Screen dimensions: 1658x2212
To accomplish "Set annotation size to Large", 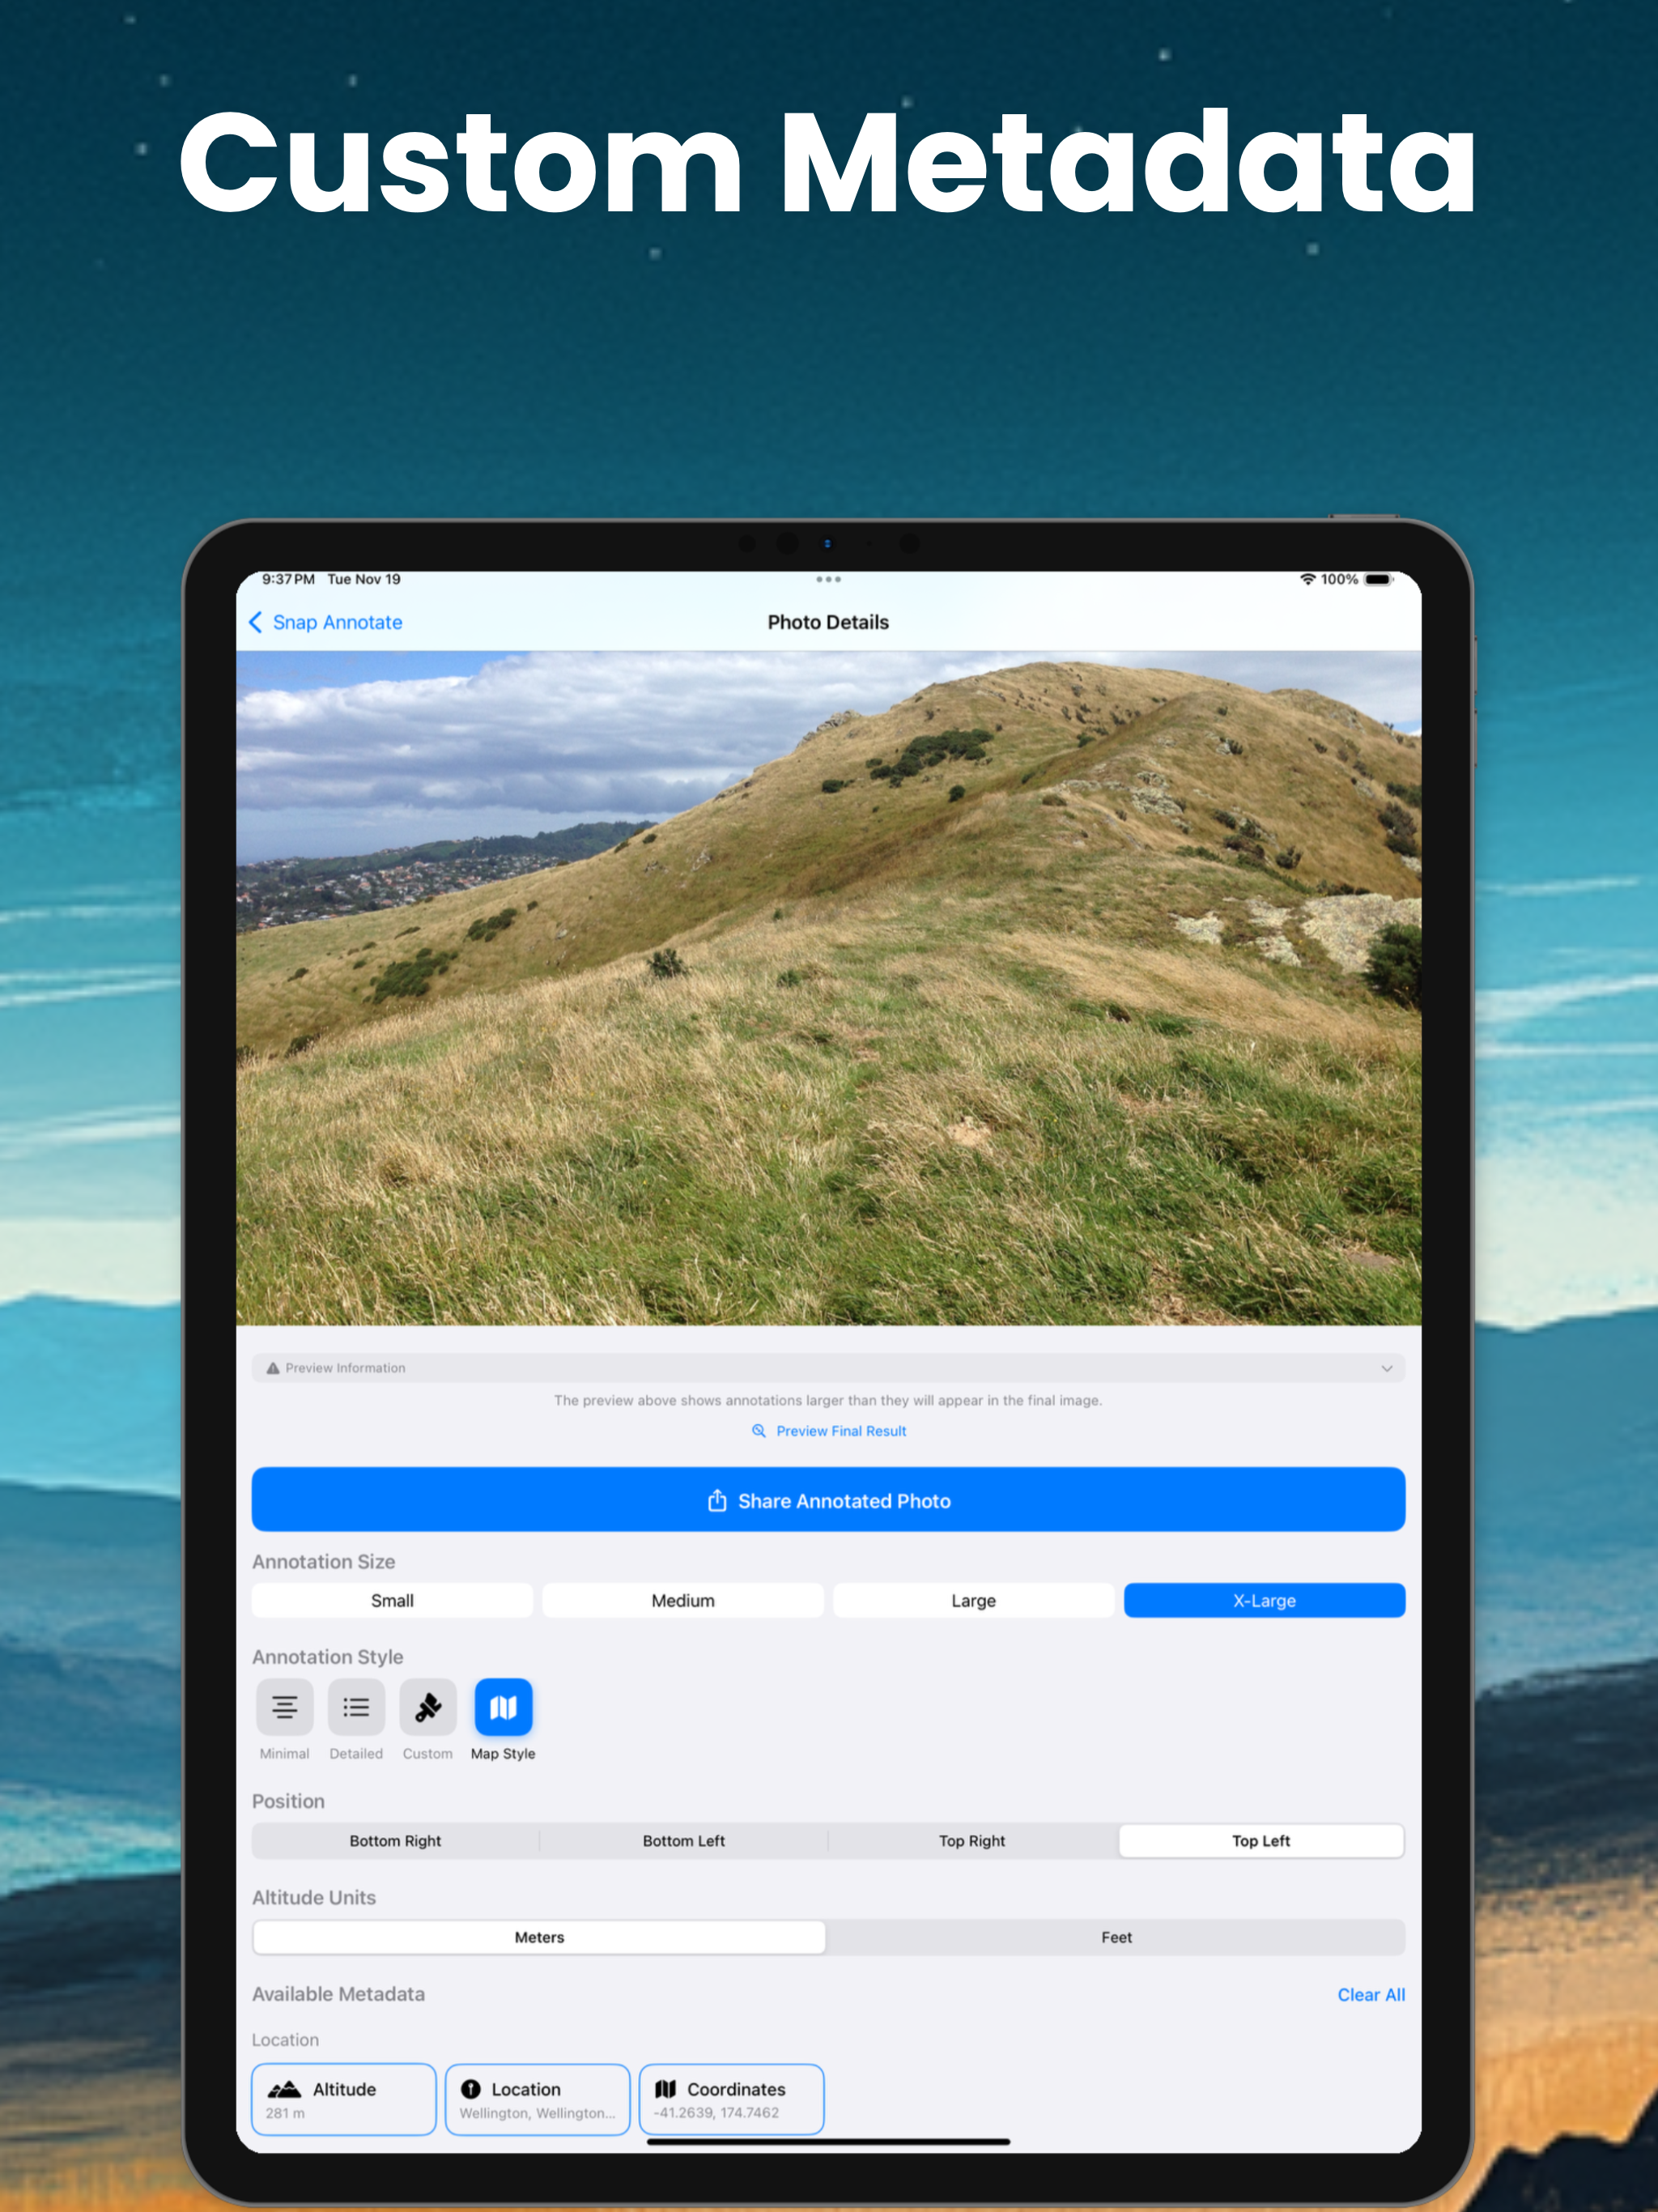I will [x=973, y=1600].
